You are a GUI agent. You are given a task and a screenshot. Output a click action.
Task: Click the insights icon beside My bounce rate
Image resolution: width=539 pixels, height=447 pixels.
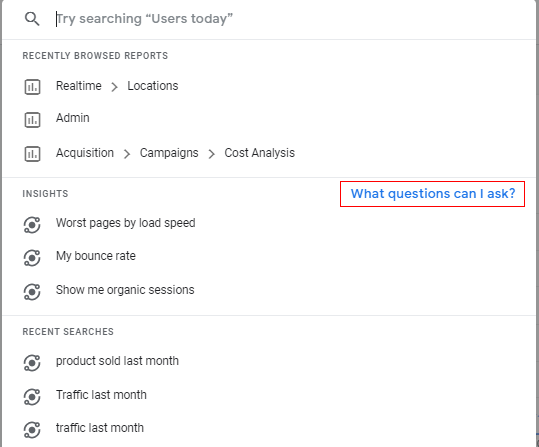pos(32,258)
